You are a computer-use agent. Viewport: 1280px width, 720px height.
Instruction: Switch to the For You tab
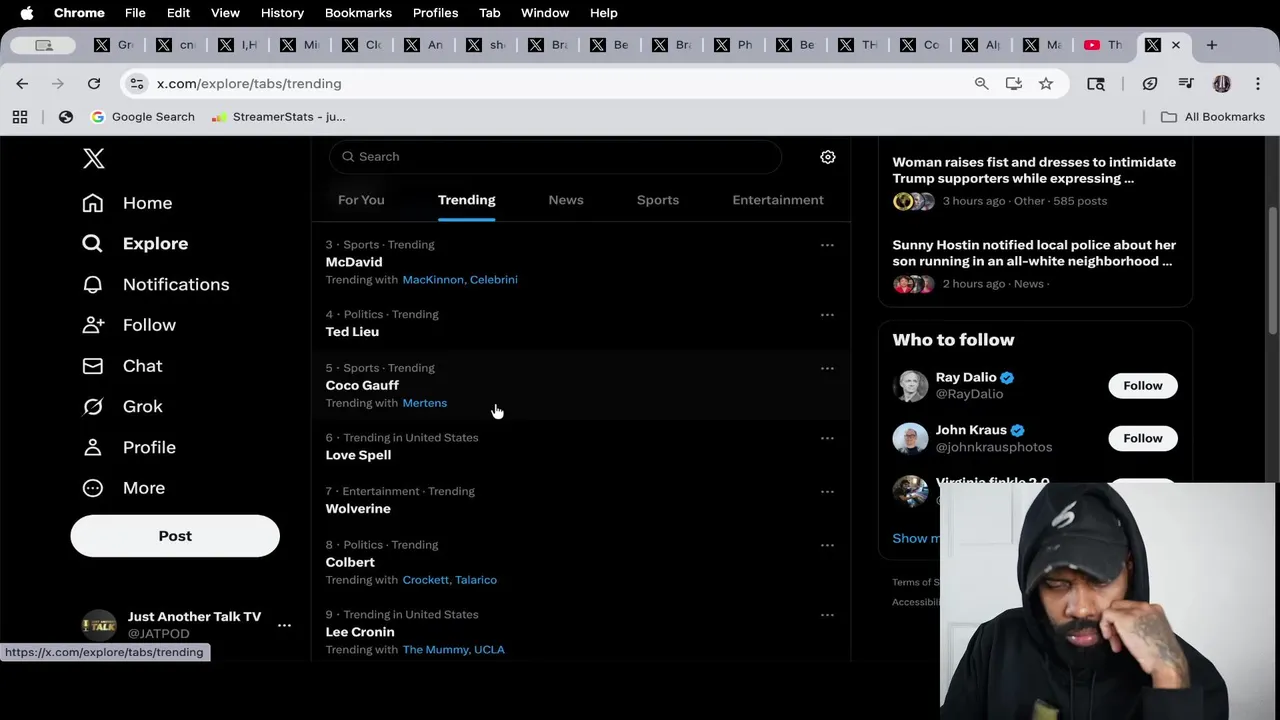[361, 200]
